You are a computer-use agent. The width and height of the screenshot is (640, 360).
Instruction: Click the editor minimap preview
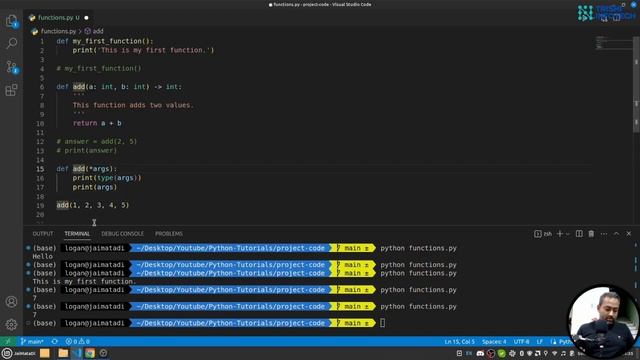[613, 42]
